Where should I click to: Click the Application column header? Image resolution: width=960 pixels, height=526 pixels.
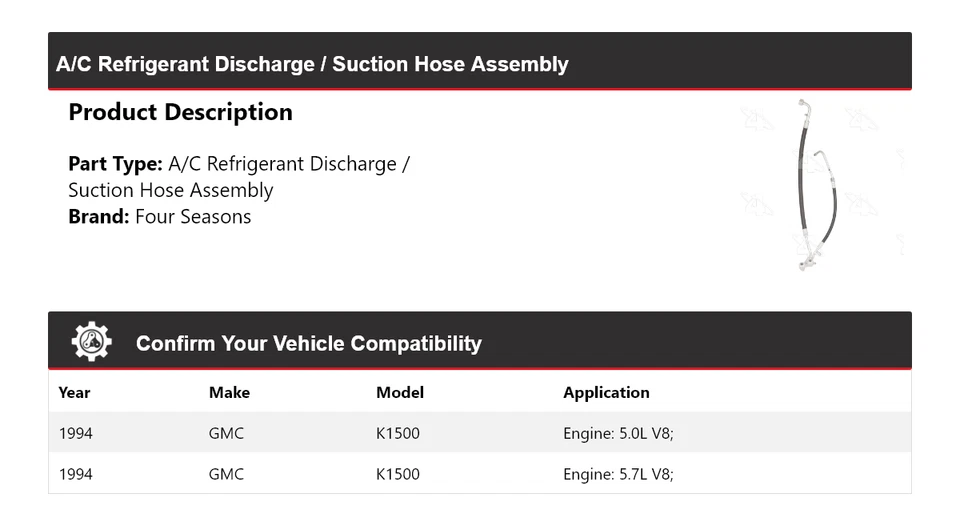(x=606, y=392)
